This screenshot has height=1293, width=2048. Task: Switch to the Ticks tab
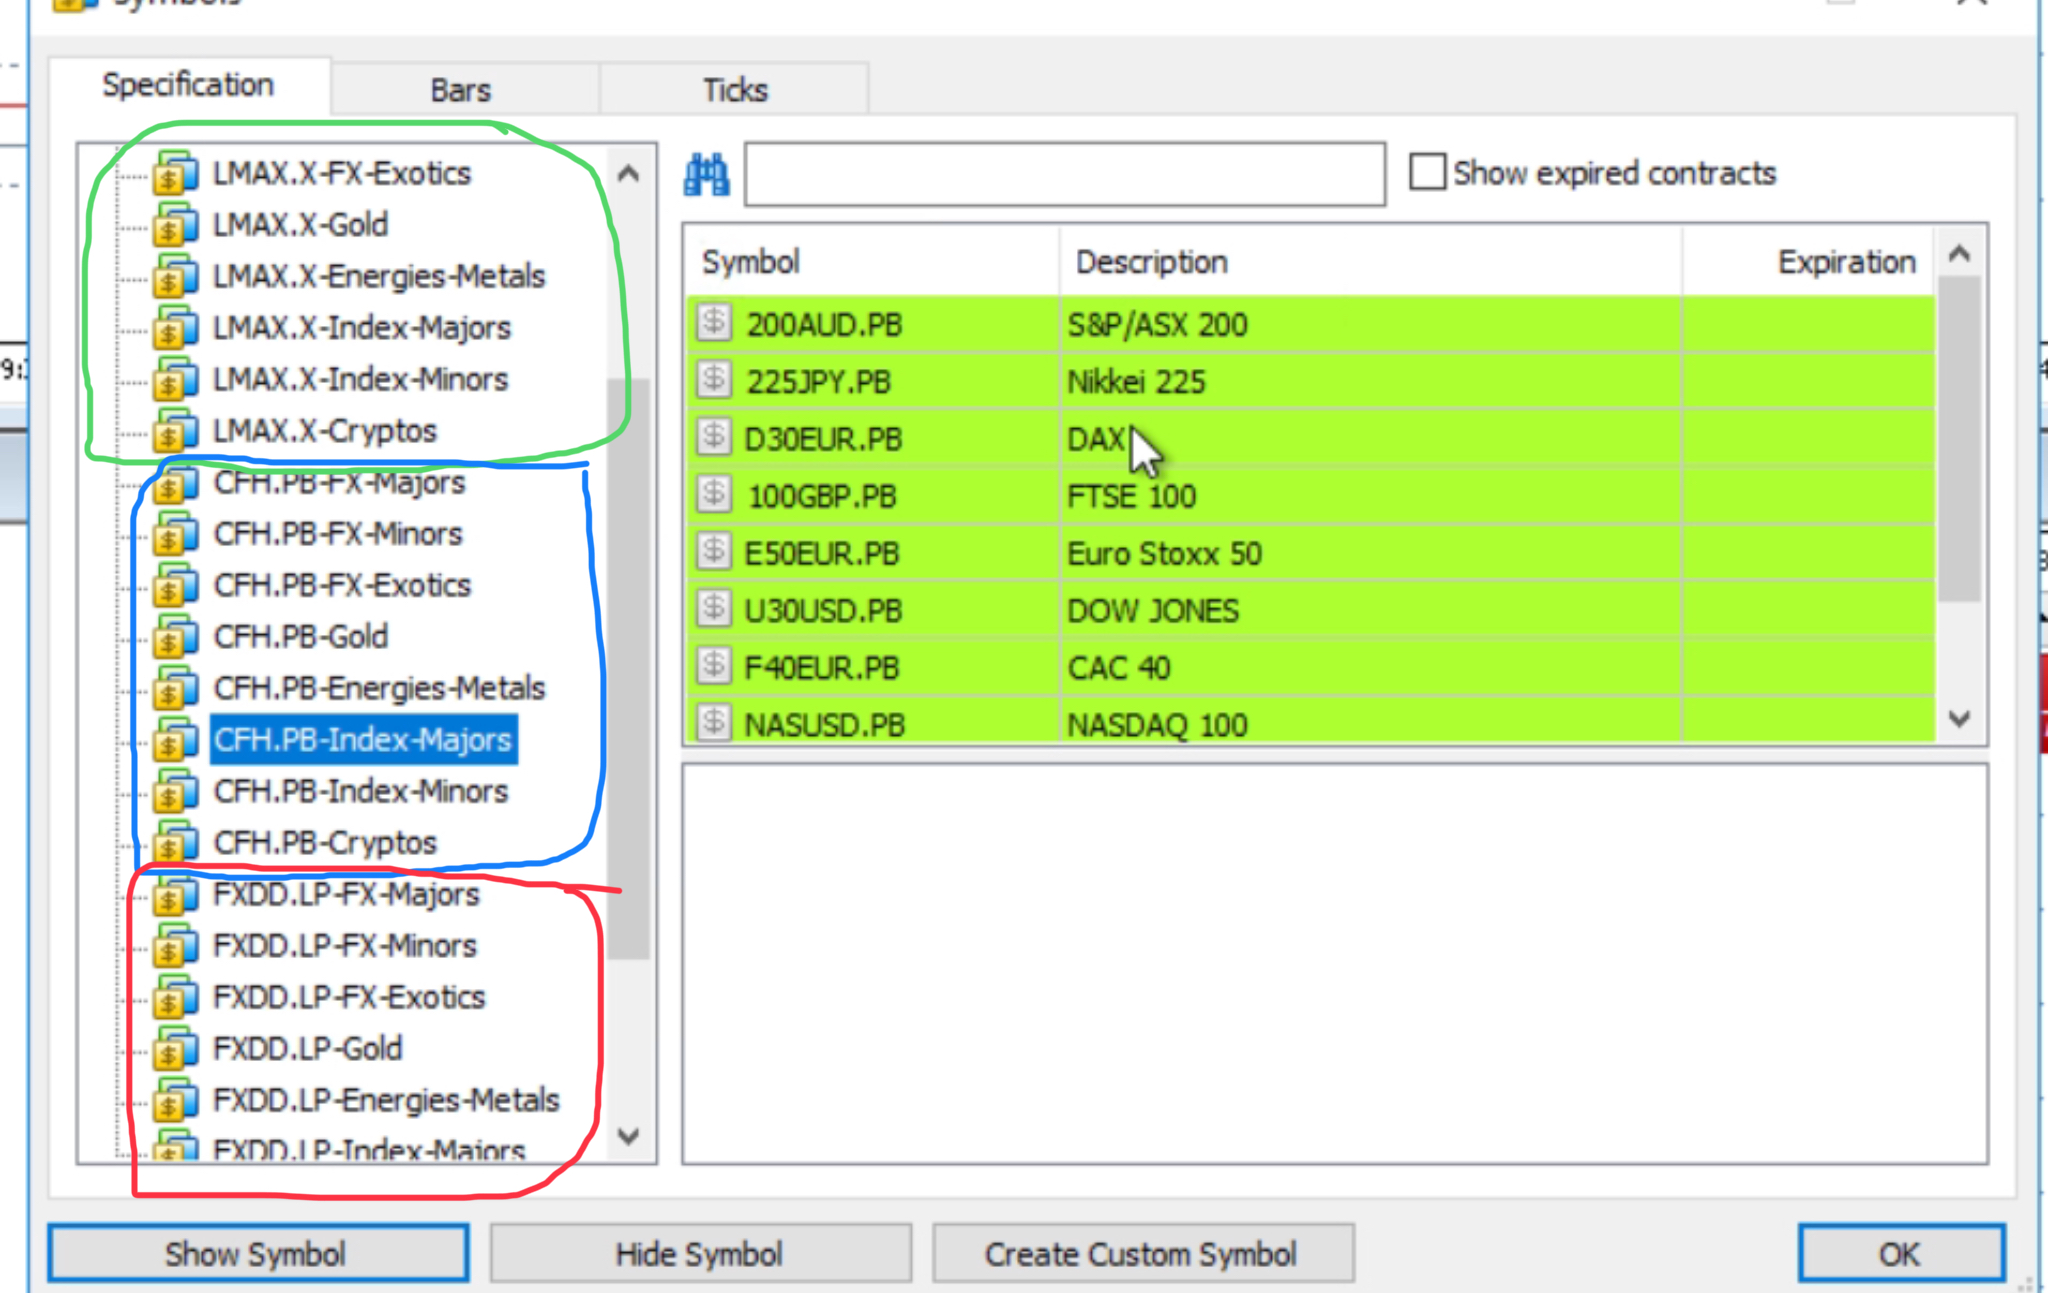click(735, 90)
